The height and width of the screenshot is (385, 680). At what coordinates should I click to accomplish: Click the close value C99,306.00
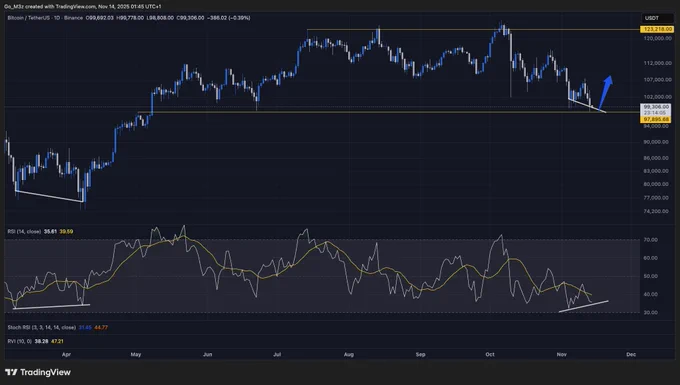click(x=190, y=18)
